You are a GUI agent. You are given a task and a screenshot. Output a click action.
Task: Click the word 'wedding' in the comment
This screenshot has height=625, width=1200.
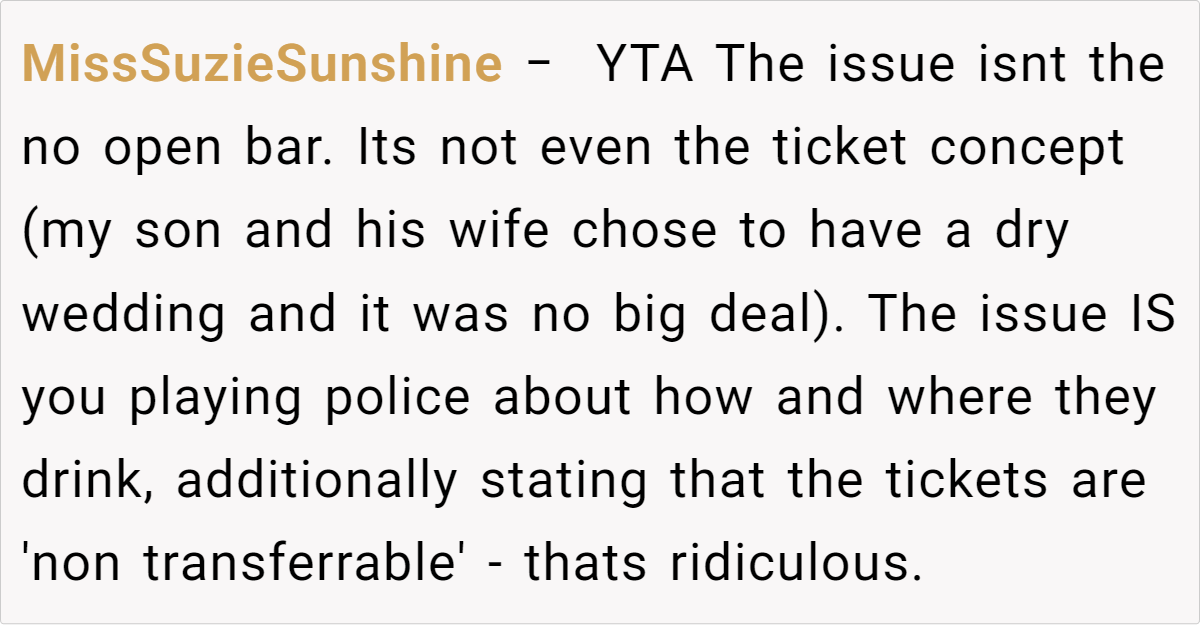point(124,316)
